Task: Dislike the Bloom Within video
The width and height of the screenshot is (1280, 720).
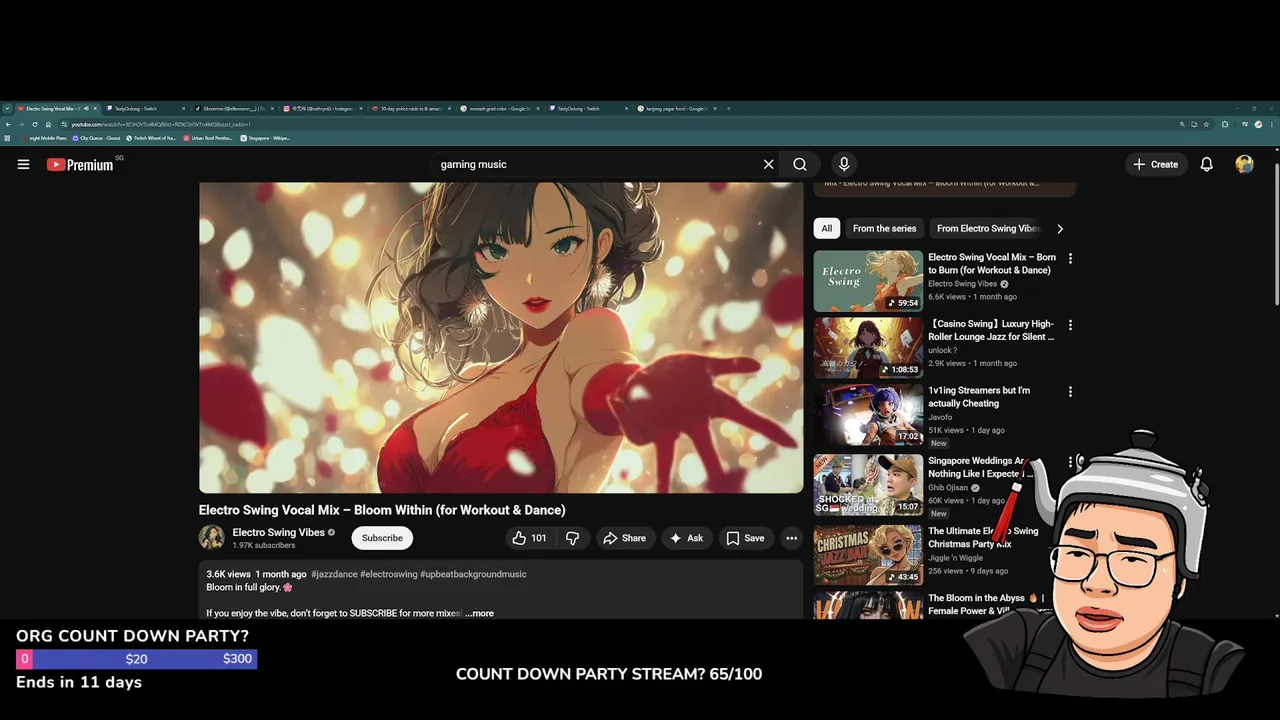Action: [572, 538]
